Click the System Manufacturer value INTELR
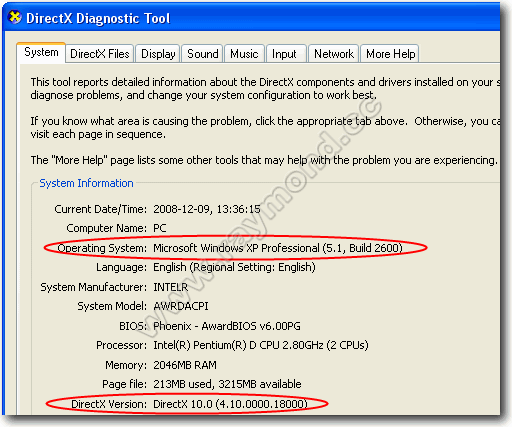 (x=170, y=287)
